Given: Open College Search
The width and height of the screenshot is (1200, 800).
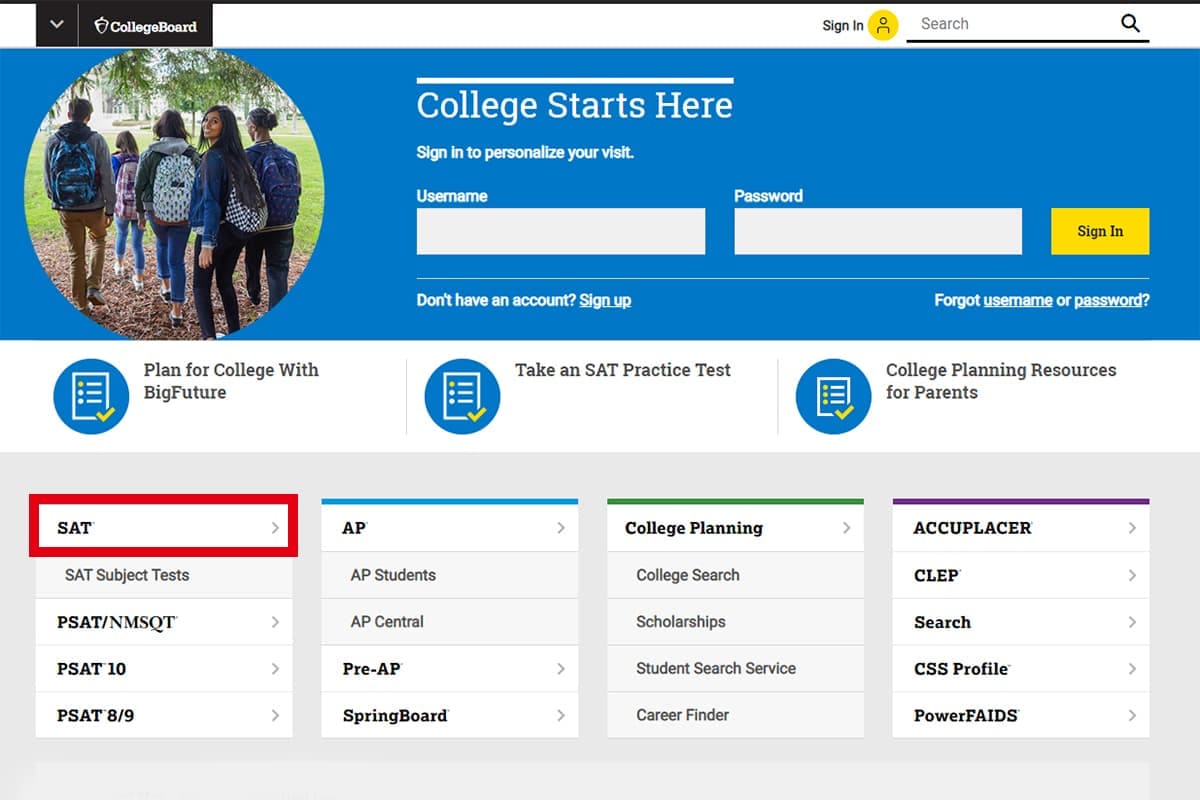Looking at the screenshot, I should coord(736,575).
